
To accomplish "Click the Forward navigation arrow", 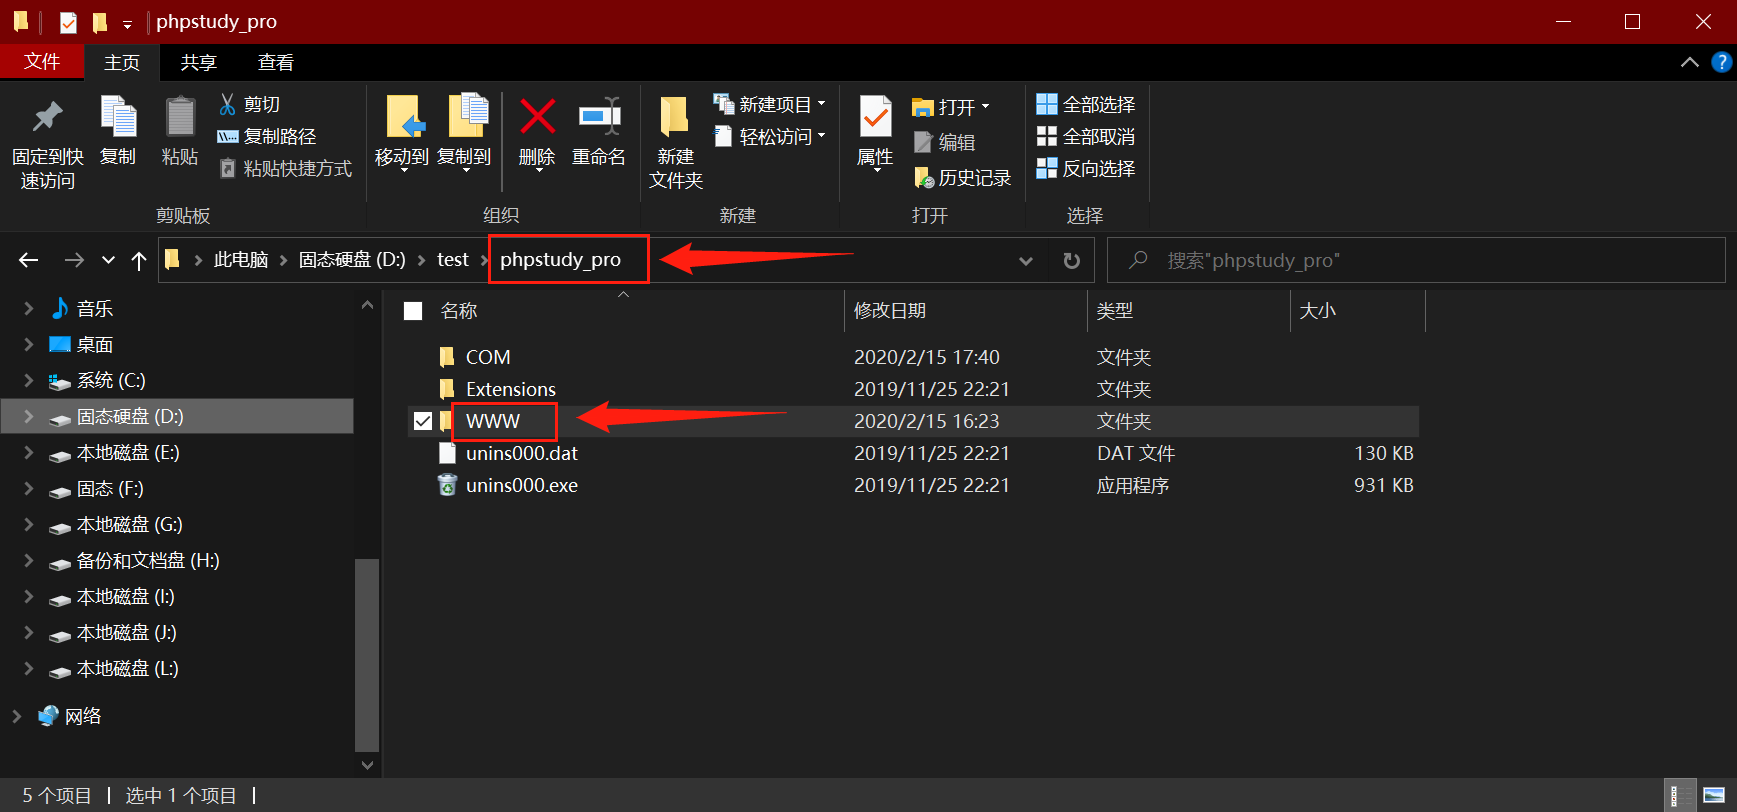I will point(74,260).
